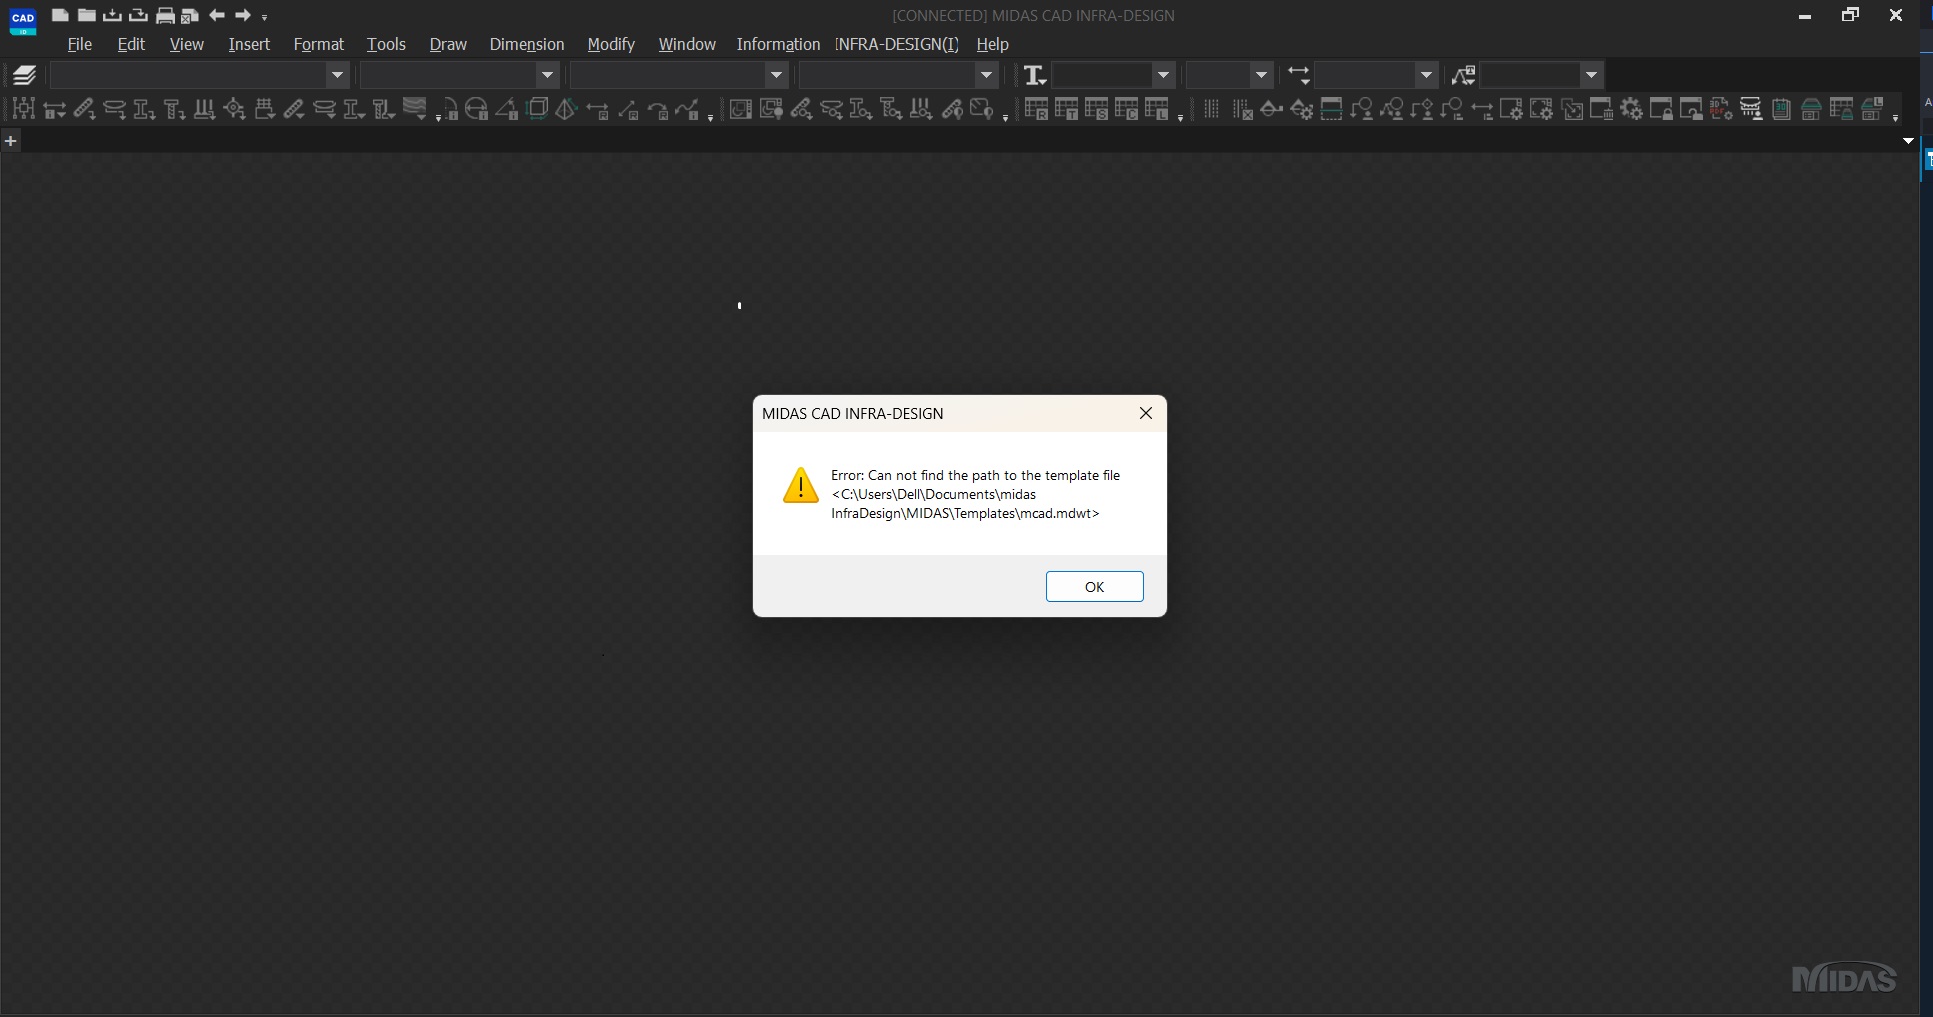This screenshot has width=1933, height=1017.
Task: Expand the multileader style combo box arrow
Action: [1591, 75]
